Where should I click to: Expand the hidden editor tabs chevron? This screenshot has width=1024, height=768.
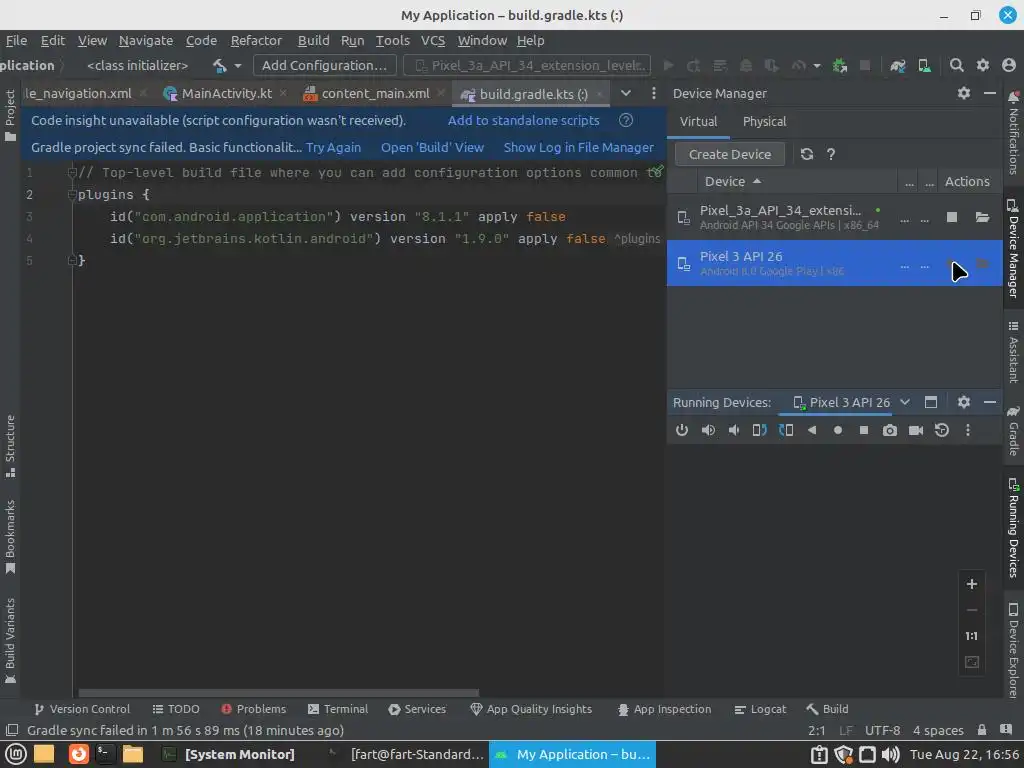click(x=626, y=93)
